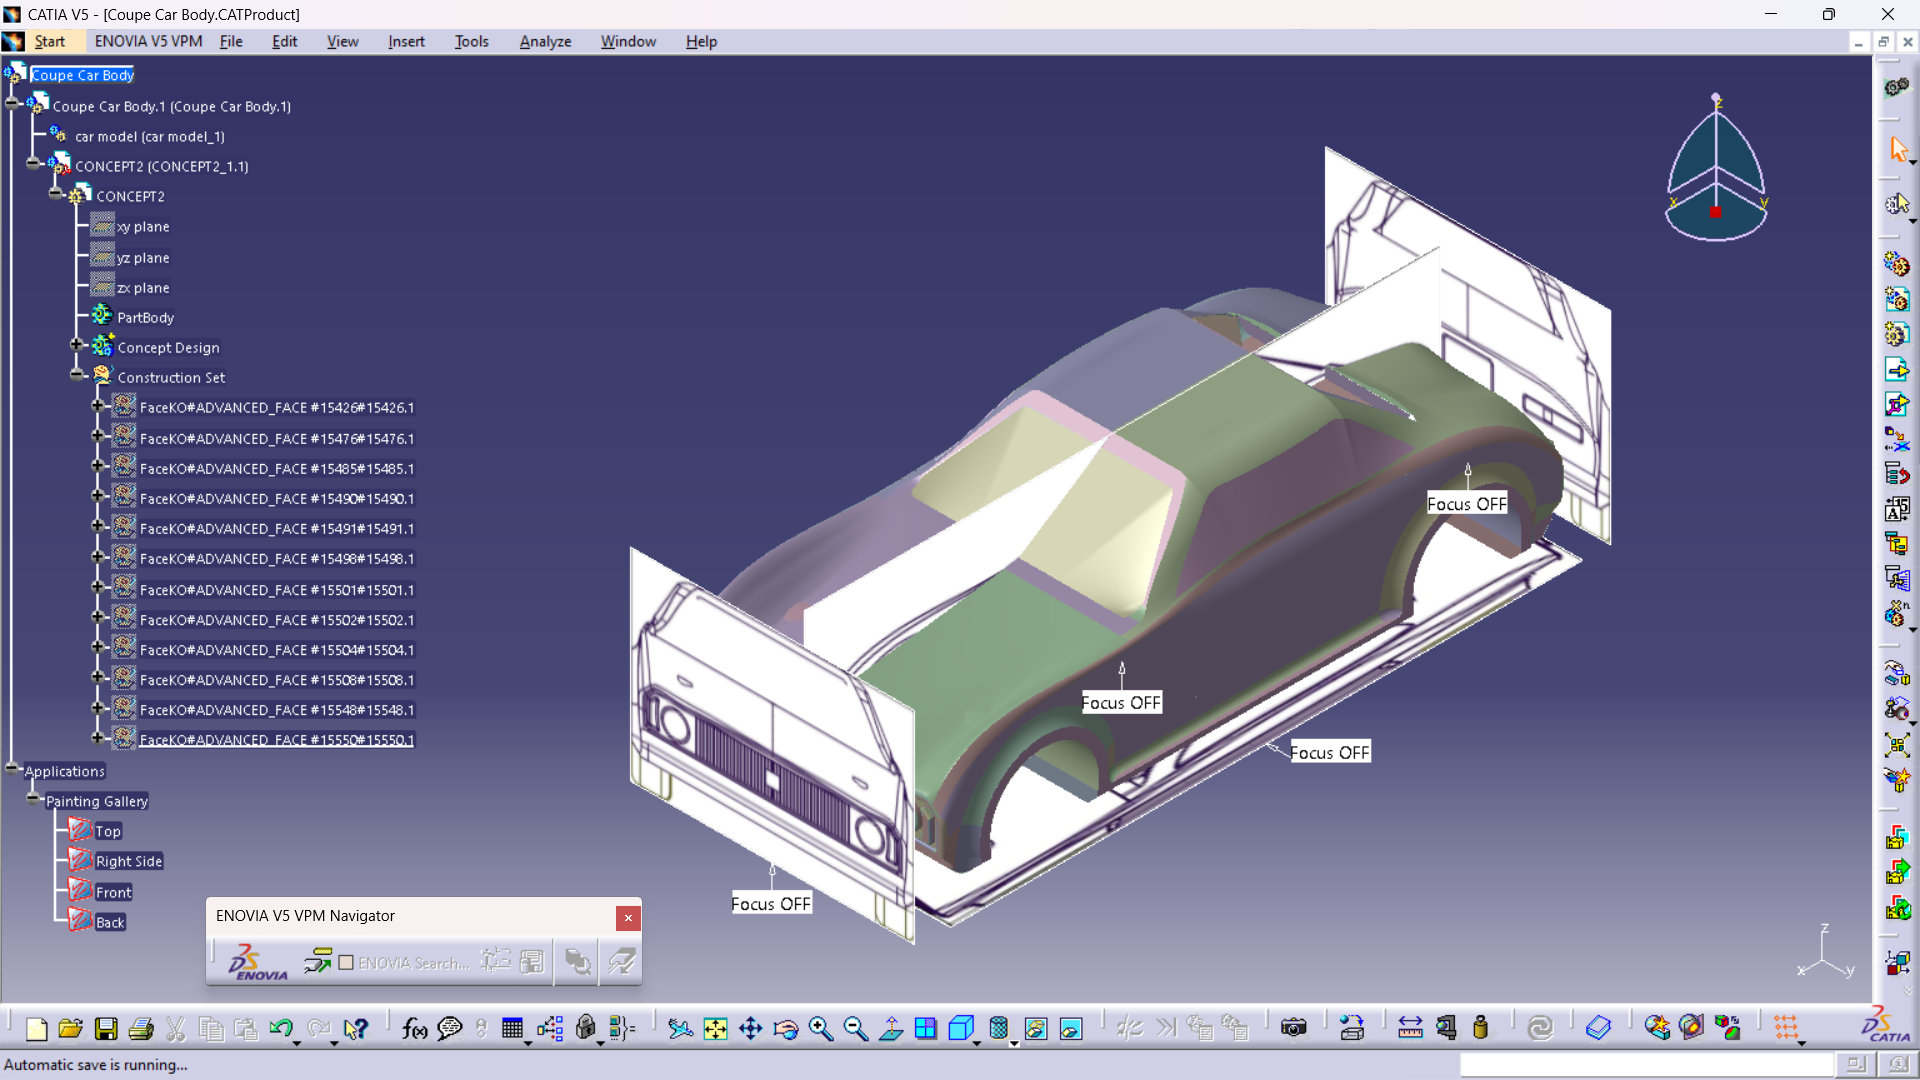
Task: Click the blue Catalog Browser book icon
Action: (1598, 1028)
